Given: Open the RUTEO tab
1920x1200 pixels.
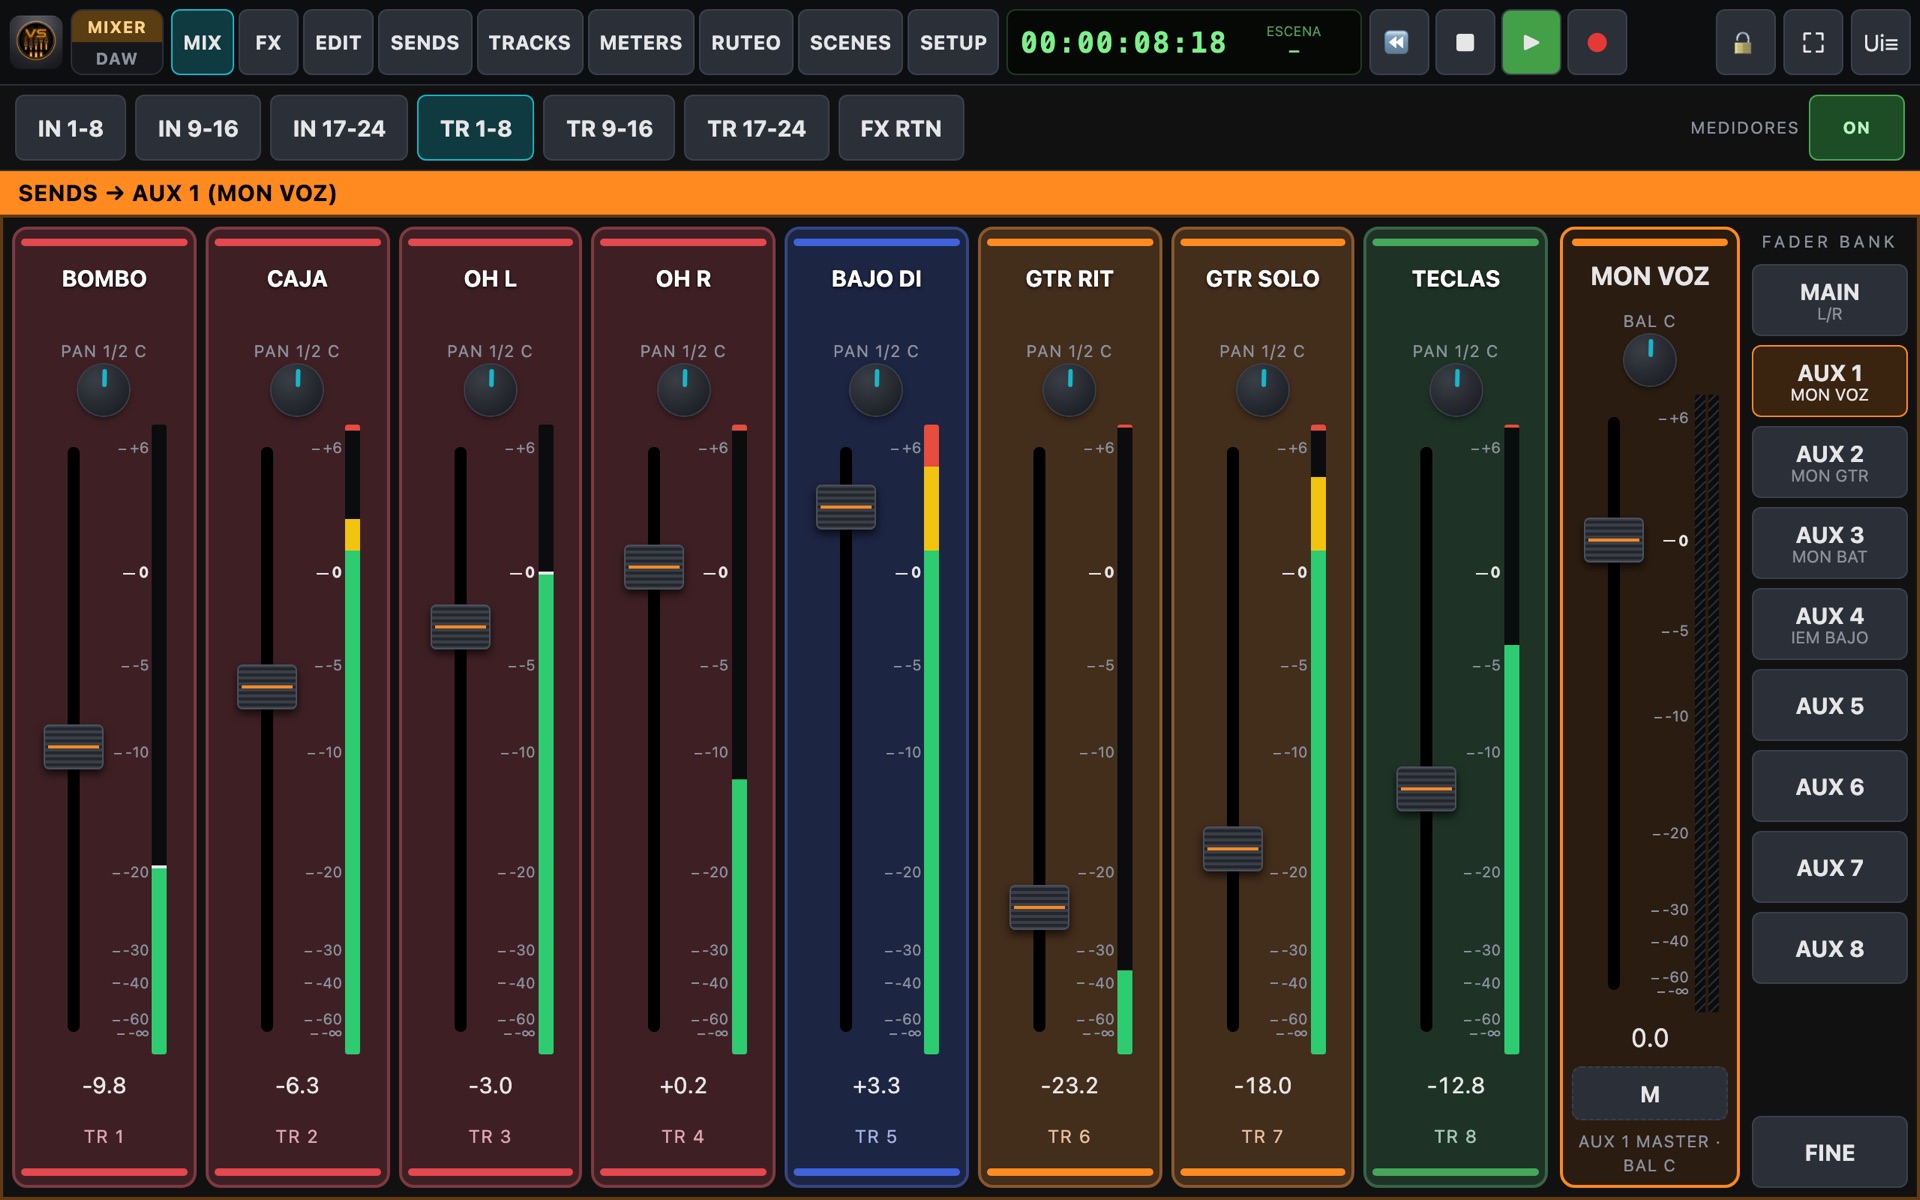Looking at the screenshot, I should pos(746,42).
